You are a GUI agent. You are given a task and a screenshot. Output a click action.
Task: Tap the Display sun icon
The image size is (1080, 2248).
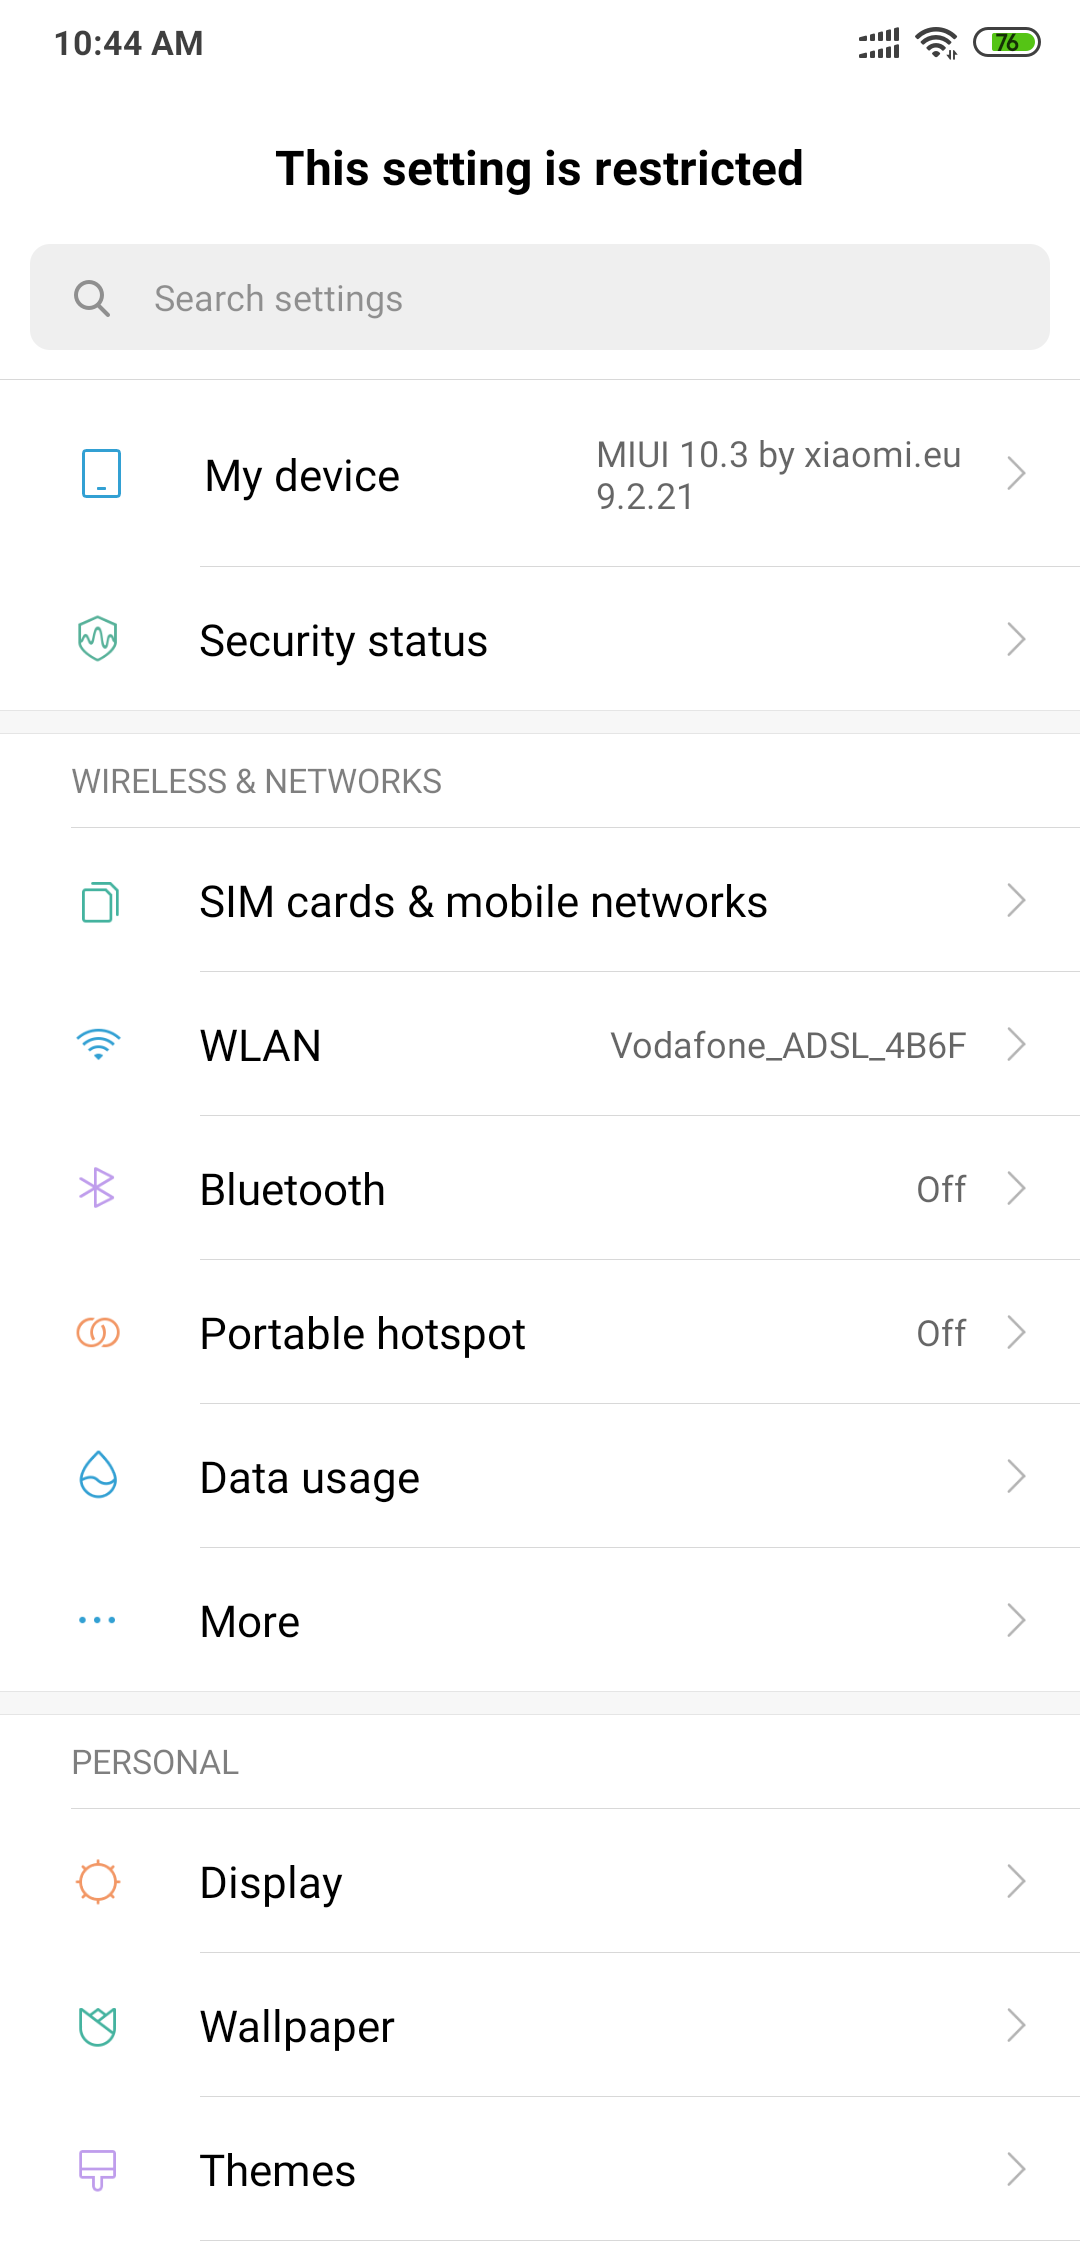point(98,1882)
